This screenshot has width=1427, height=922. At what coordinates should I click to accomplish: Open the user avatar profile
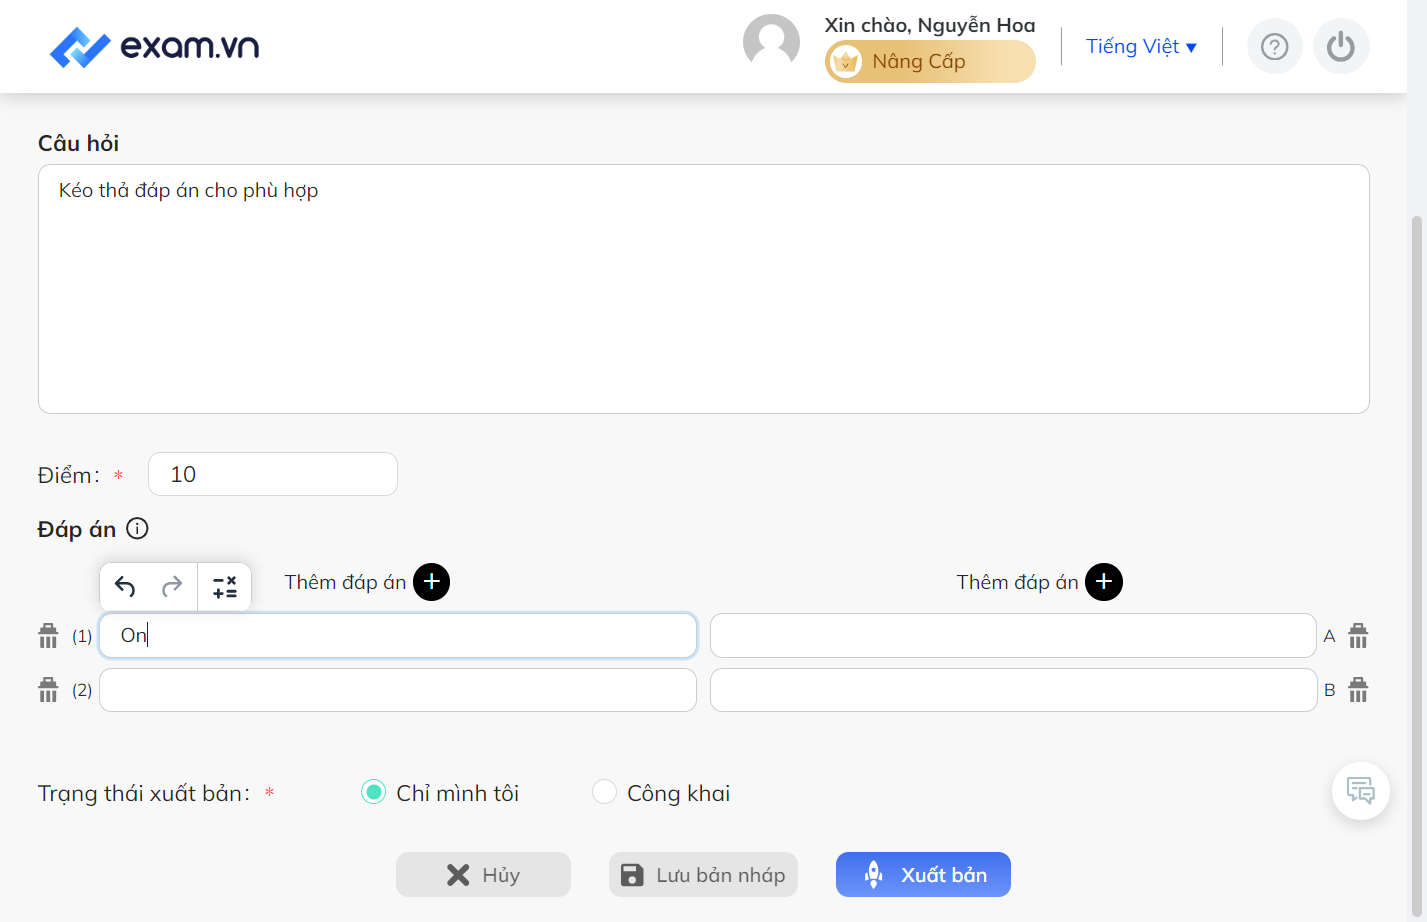(771, 42)
